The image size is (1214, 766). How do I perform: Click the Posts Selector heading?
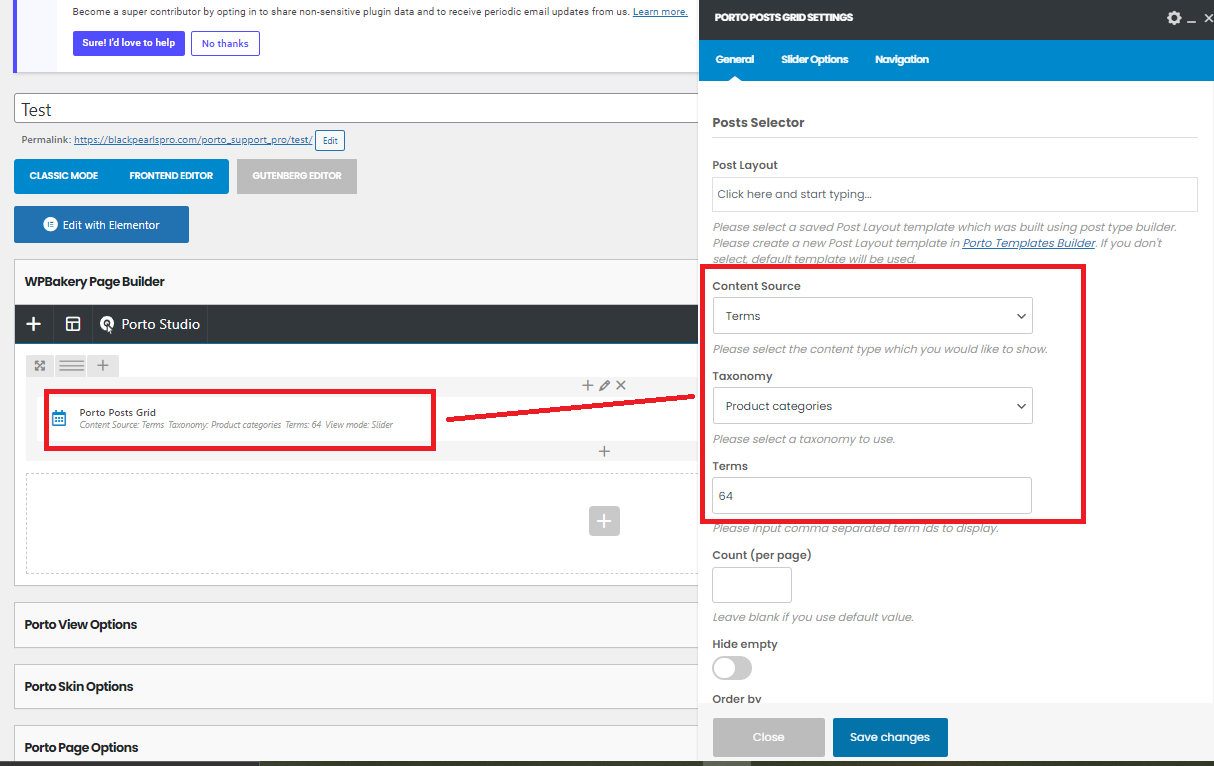(758, 122)
